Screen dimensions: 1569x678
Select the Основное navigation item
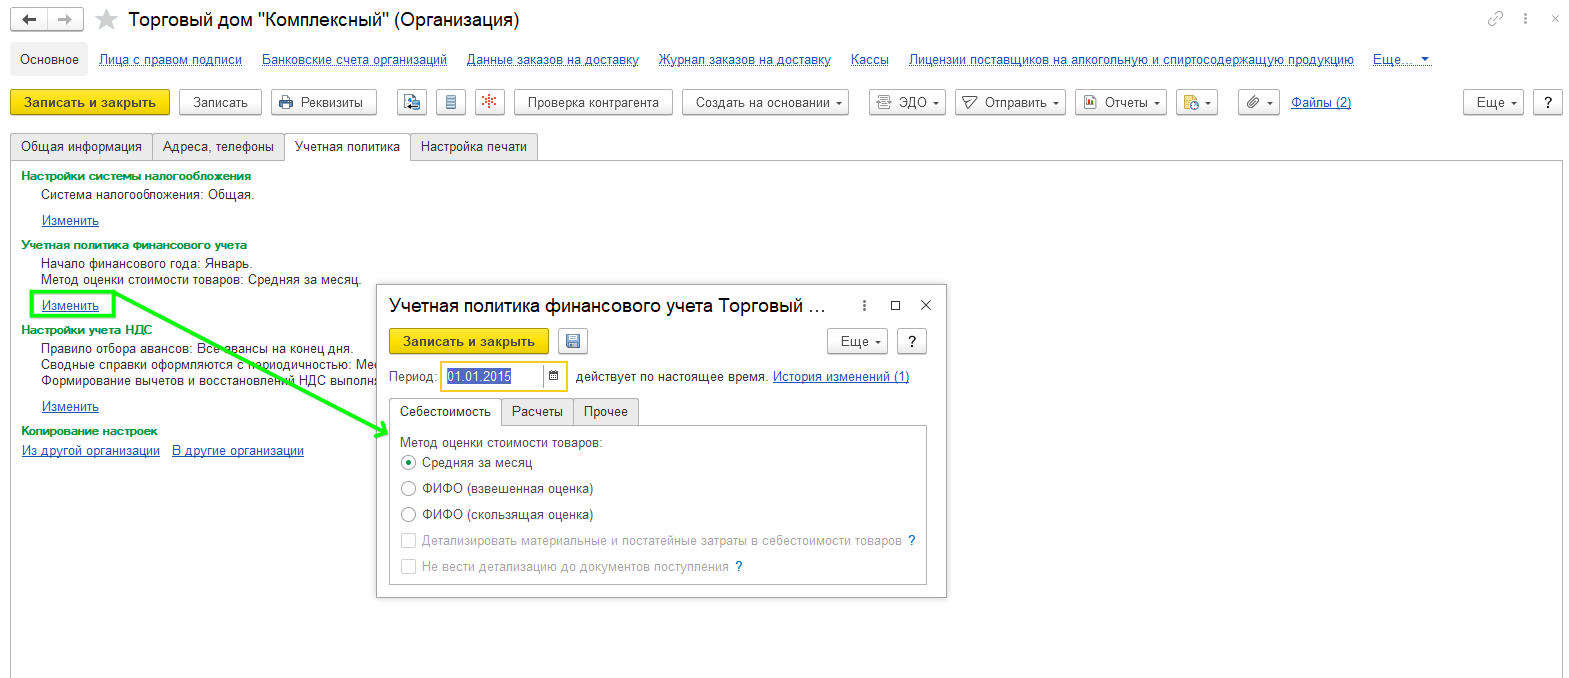click(49, 59)
